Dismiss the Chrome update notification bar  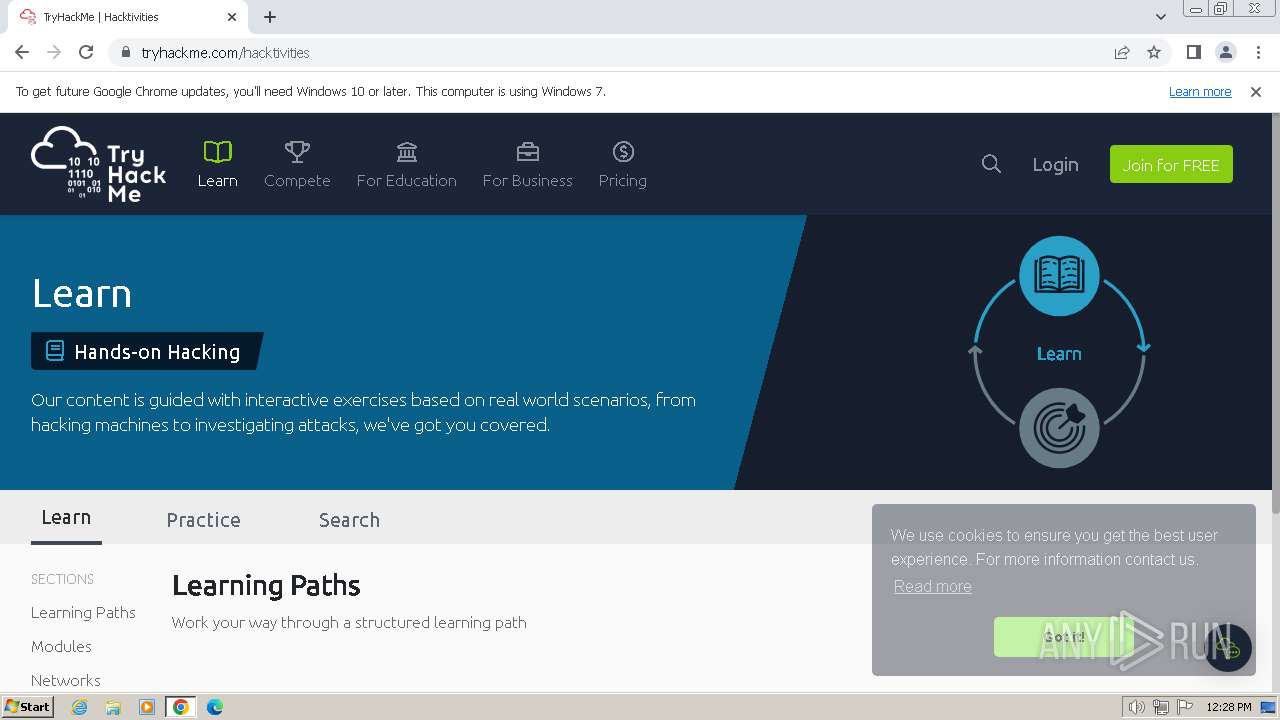(x=1256, y=91)
